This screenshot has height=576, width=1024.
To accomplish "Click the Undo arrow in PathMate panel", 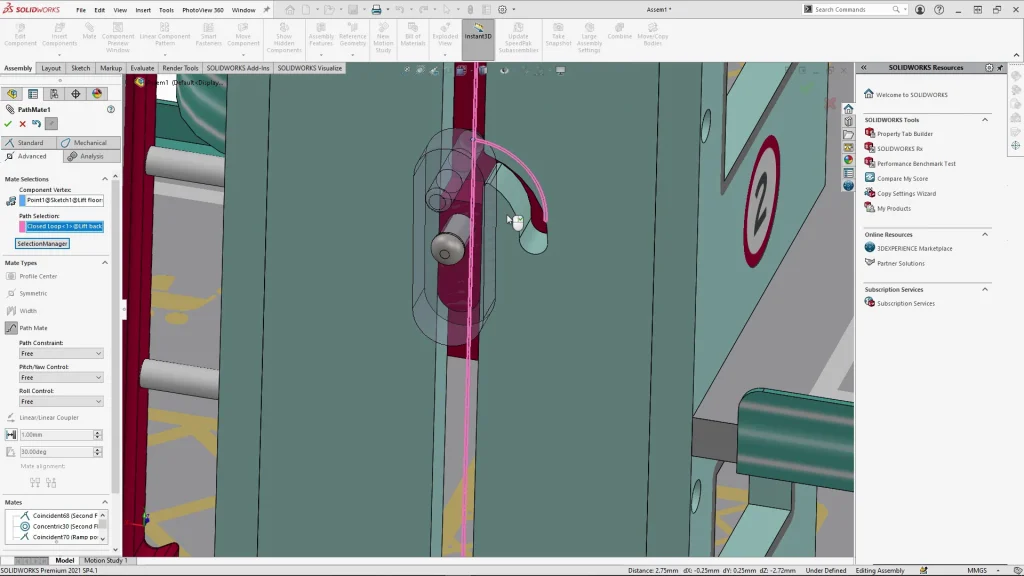I will [x=36, y=124].
